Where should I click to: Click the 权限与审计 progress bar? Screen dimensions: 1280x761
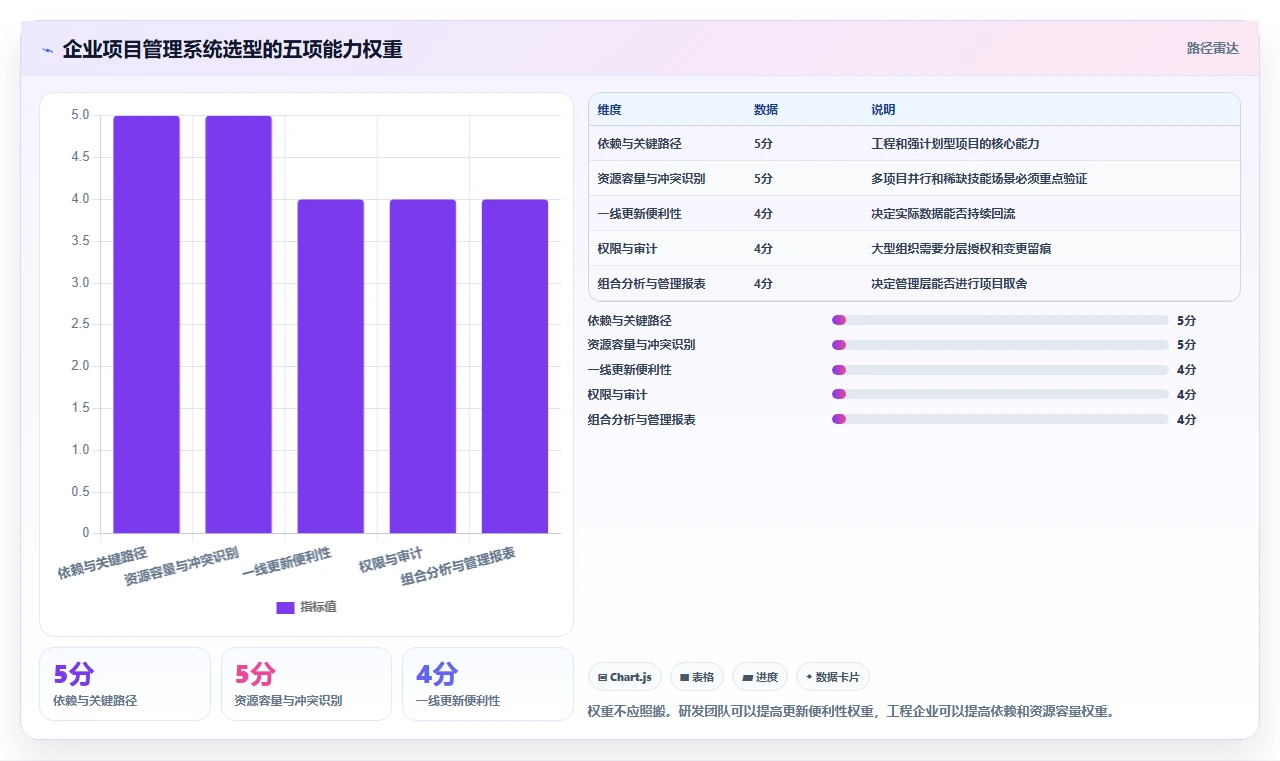click(x=1000, y=394)
